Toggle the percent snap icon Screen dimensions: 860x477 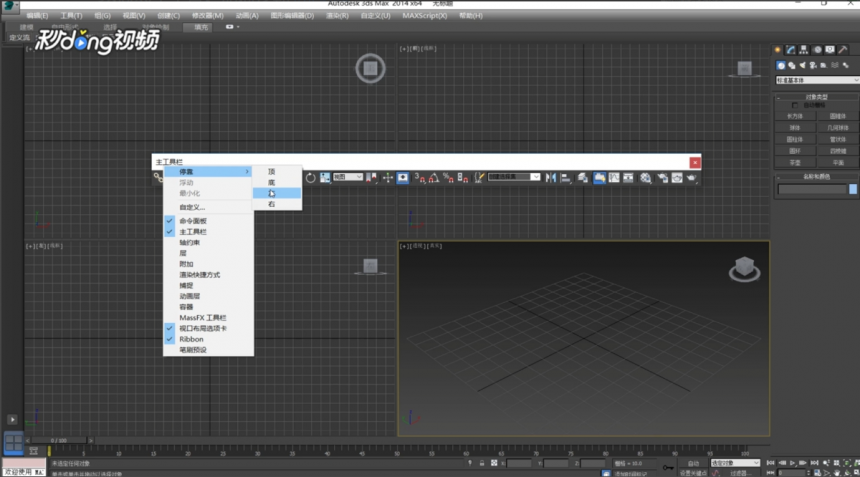click(448, 178)
